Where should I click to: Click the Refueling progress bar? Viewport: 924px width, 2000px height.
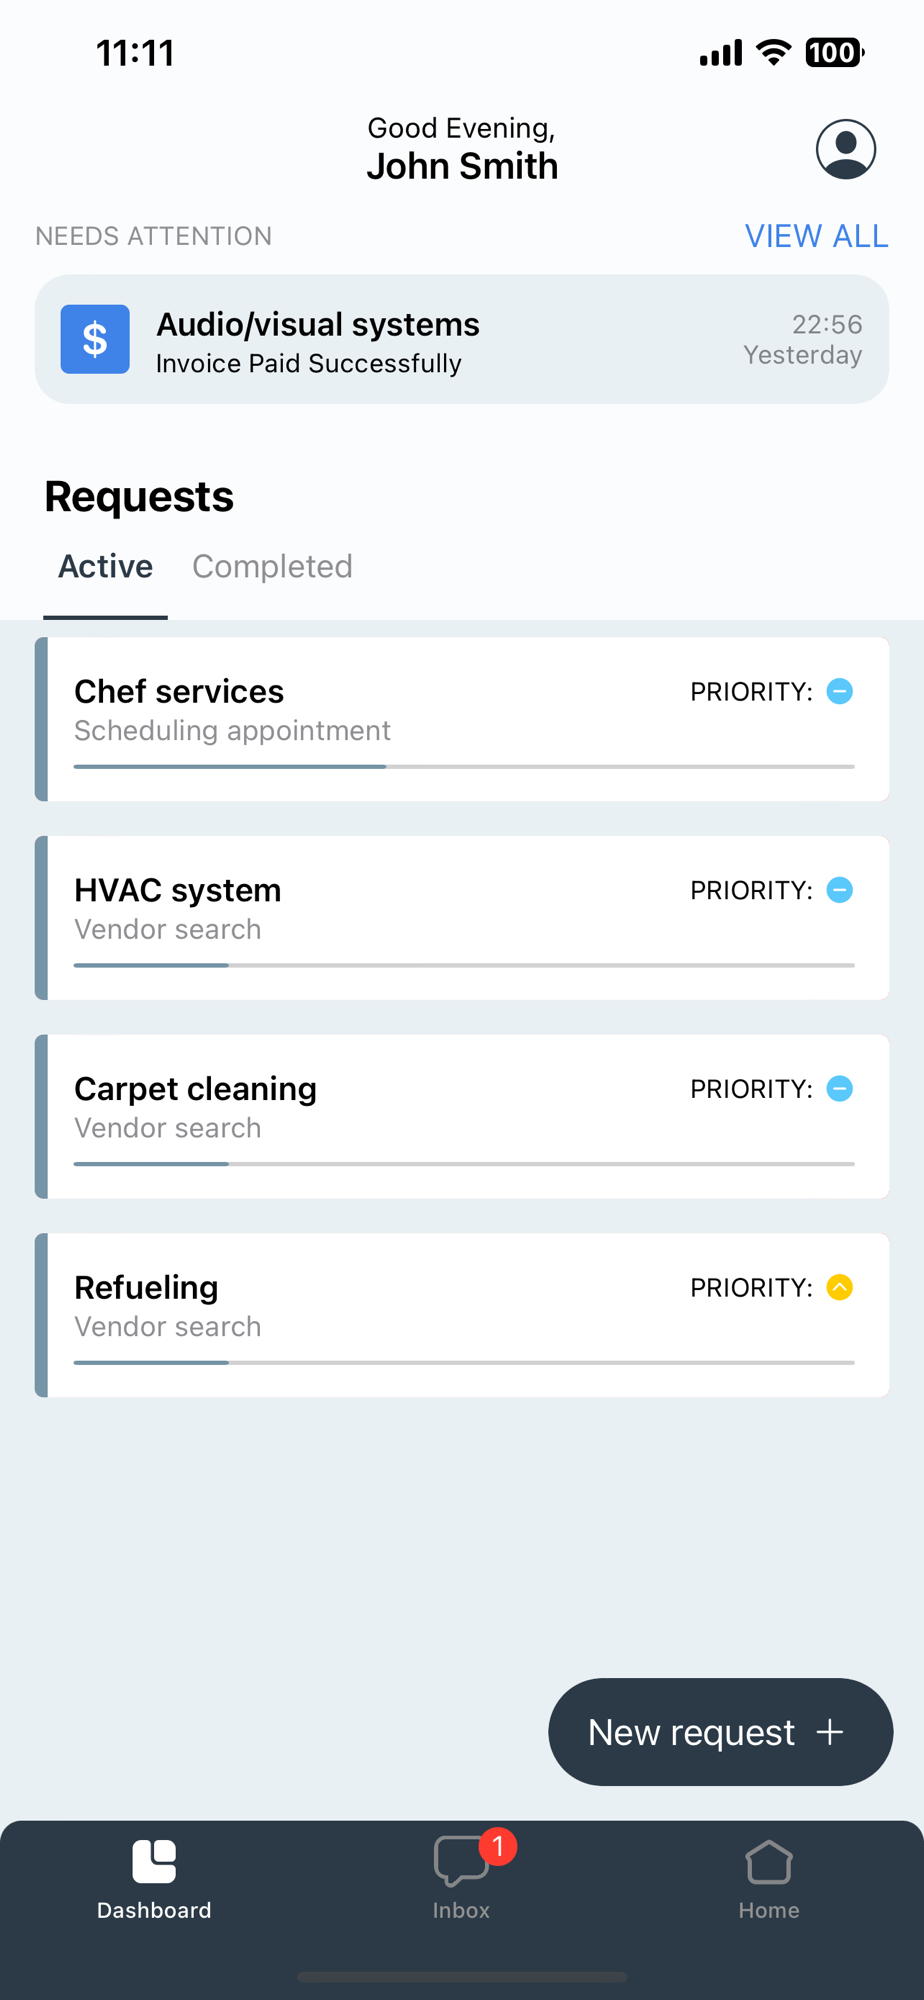[464, 1362]
